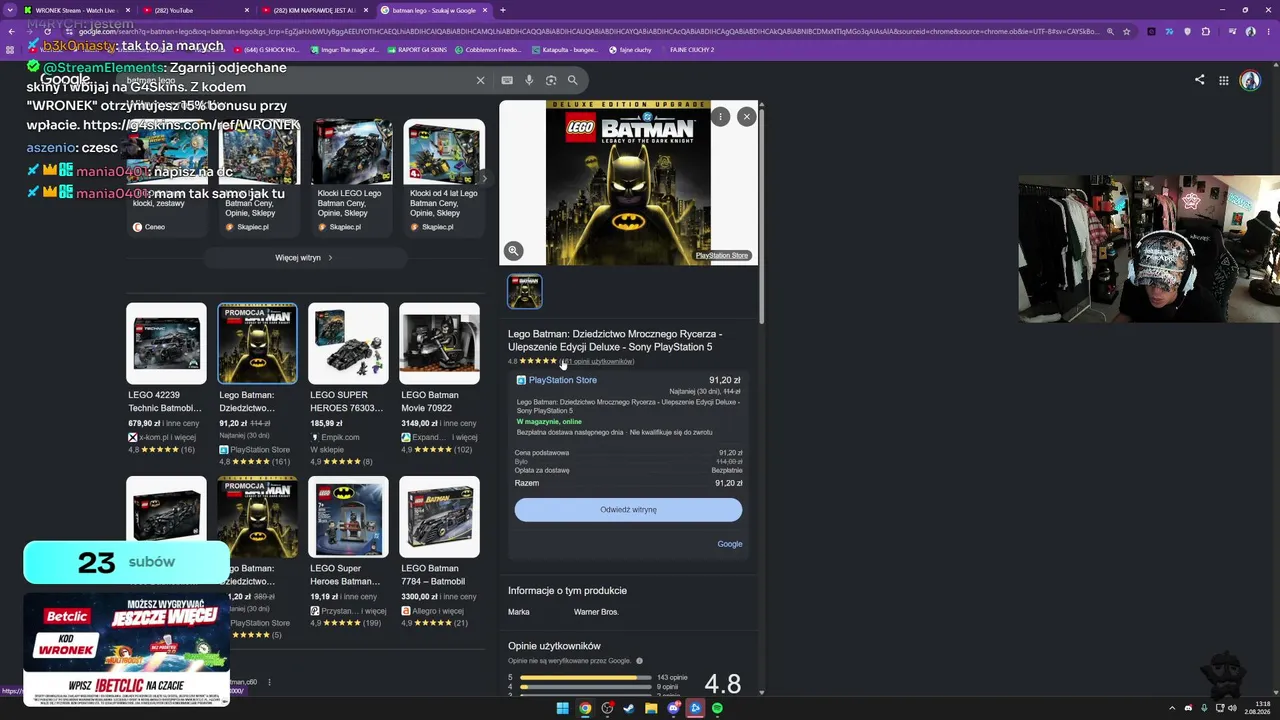This screenshot has height=720, width=1280.
Task: Open options for the bottom search result
Action: coord(269,682)
